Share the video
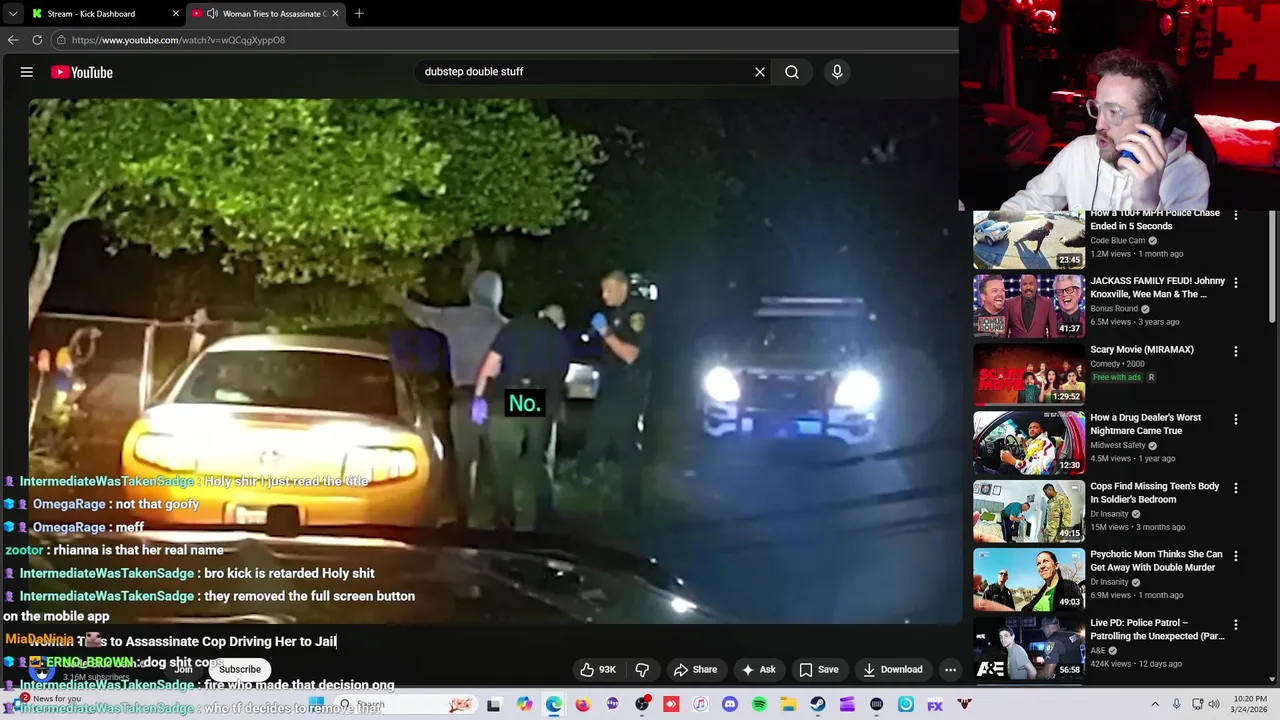 point(695,670)
